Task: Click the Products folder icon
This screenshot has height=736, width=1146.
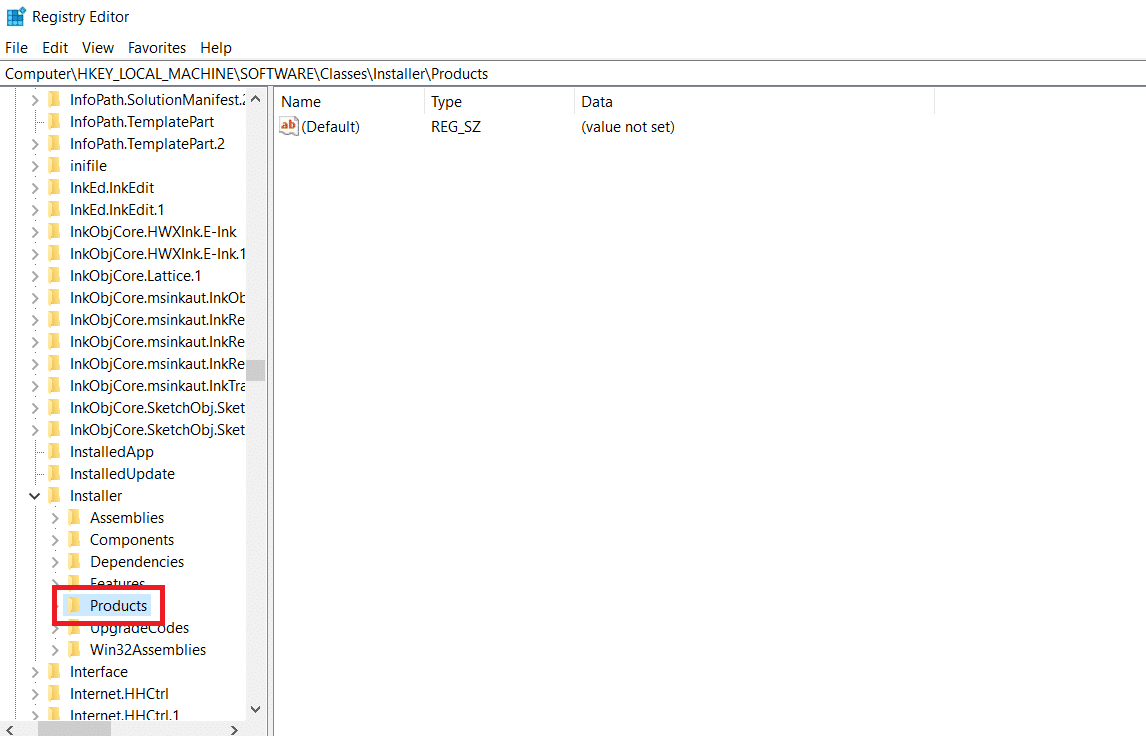Action: coord(75,605)
